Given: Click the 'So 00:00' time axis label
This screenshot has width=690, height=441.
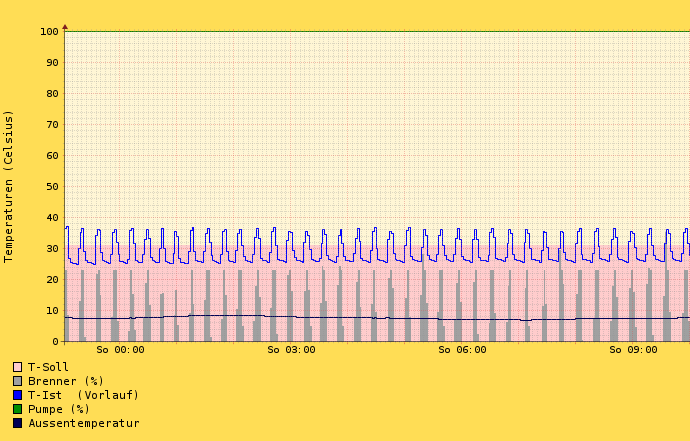Looking at the screenshot, I should 120,350.
